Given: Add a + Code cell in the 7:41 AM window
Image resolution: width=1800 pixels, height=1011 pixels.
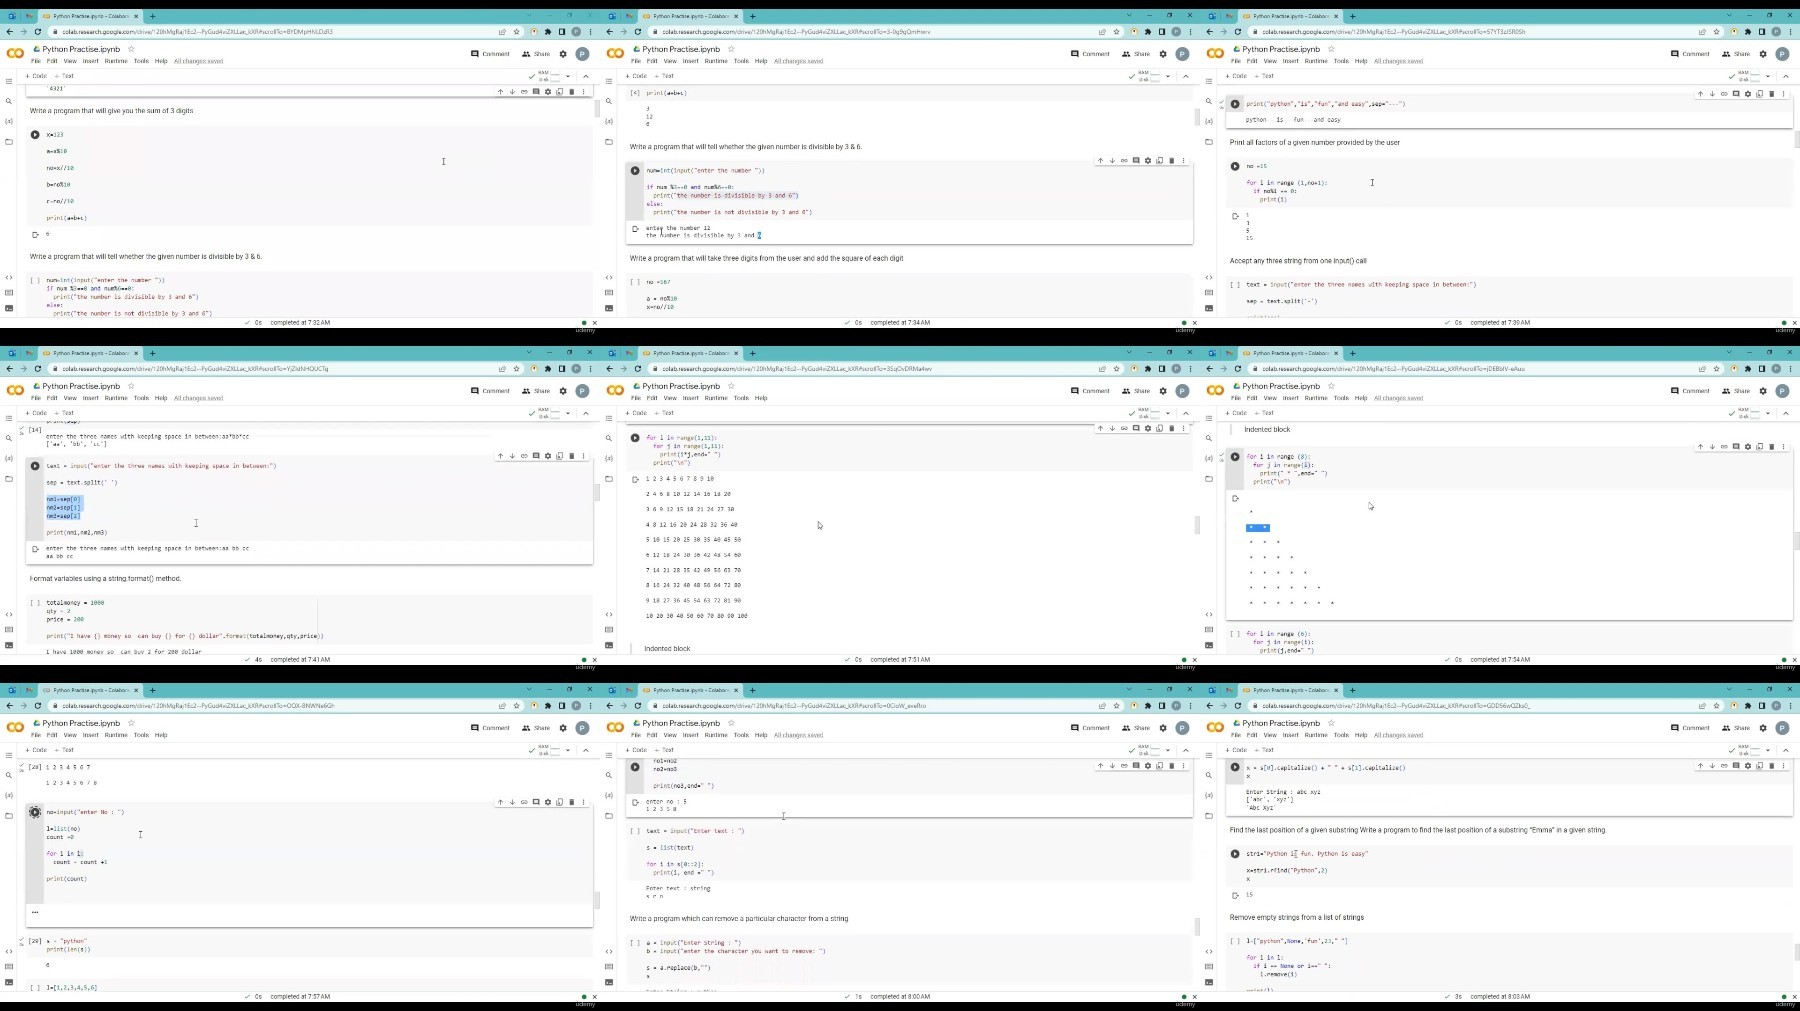Looking at the screenshot, I should (37, 413).
